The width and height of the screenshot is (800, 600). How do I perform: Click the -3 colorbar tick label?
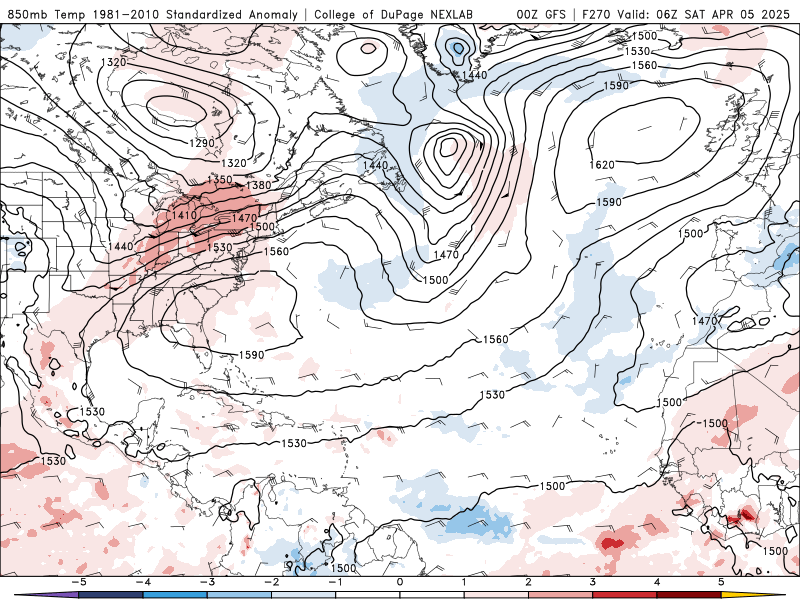click(206, 582)
